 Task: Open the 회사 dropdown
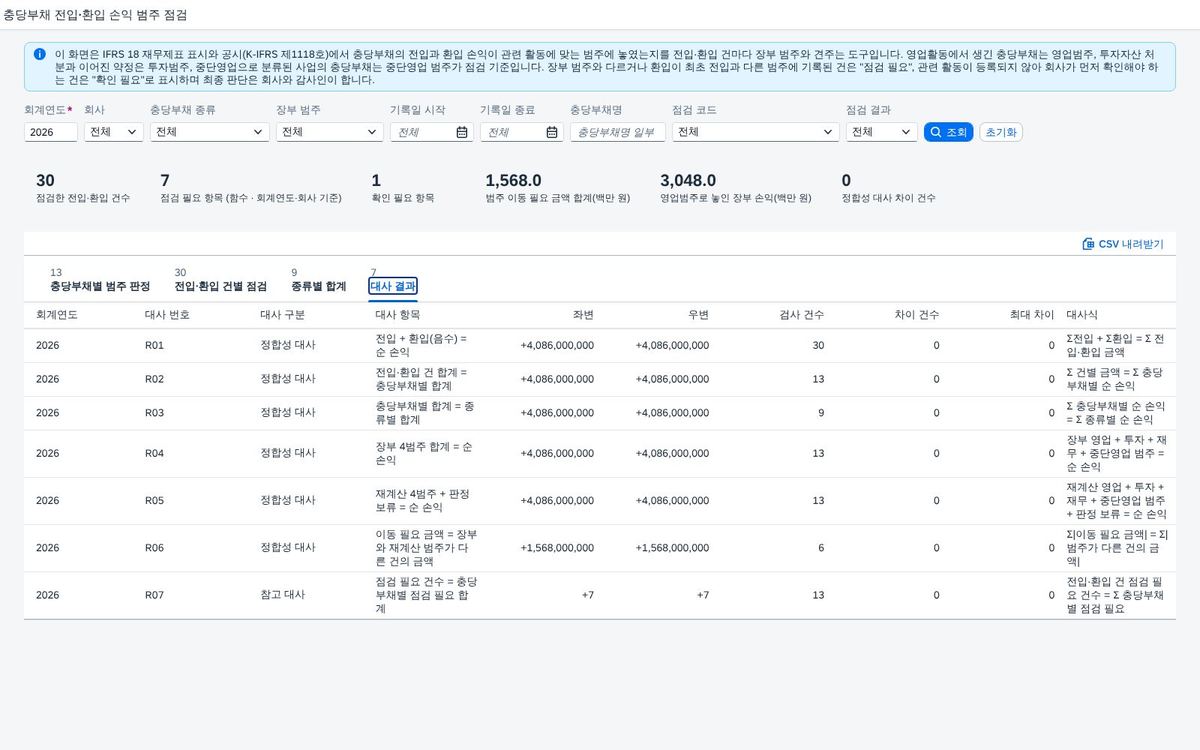tap(114, 132)
